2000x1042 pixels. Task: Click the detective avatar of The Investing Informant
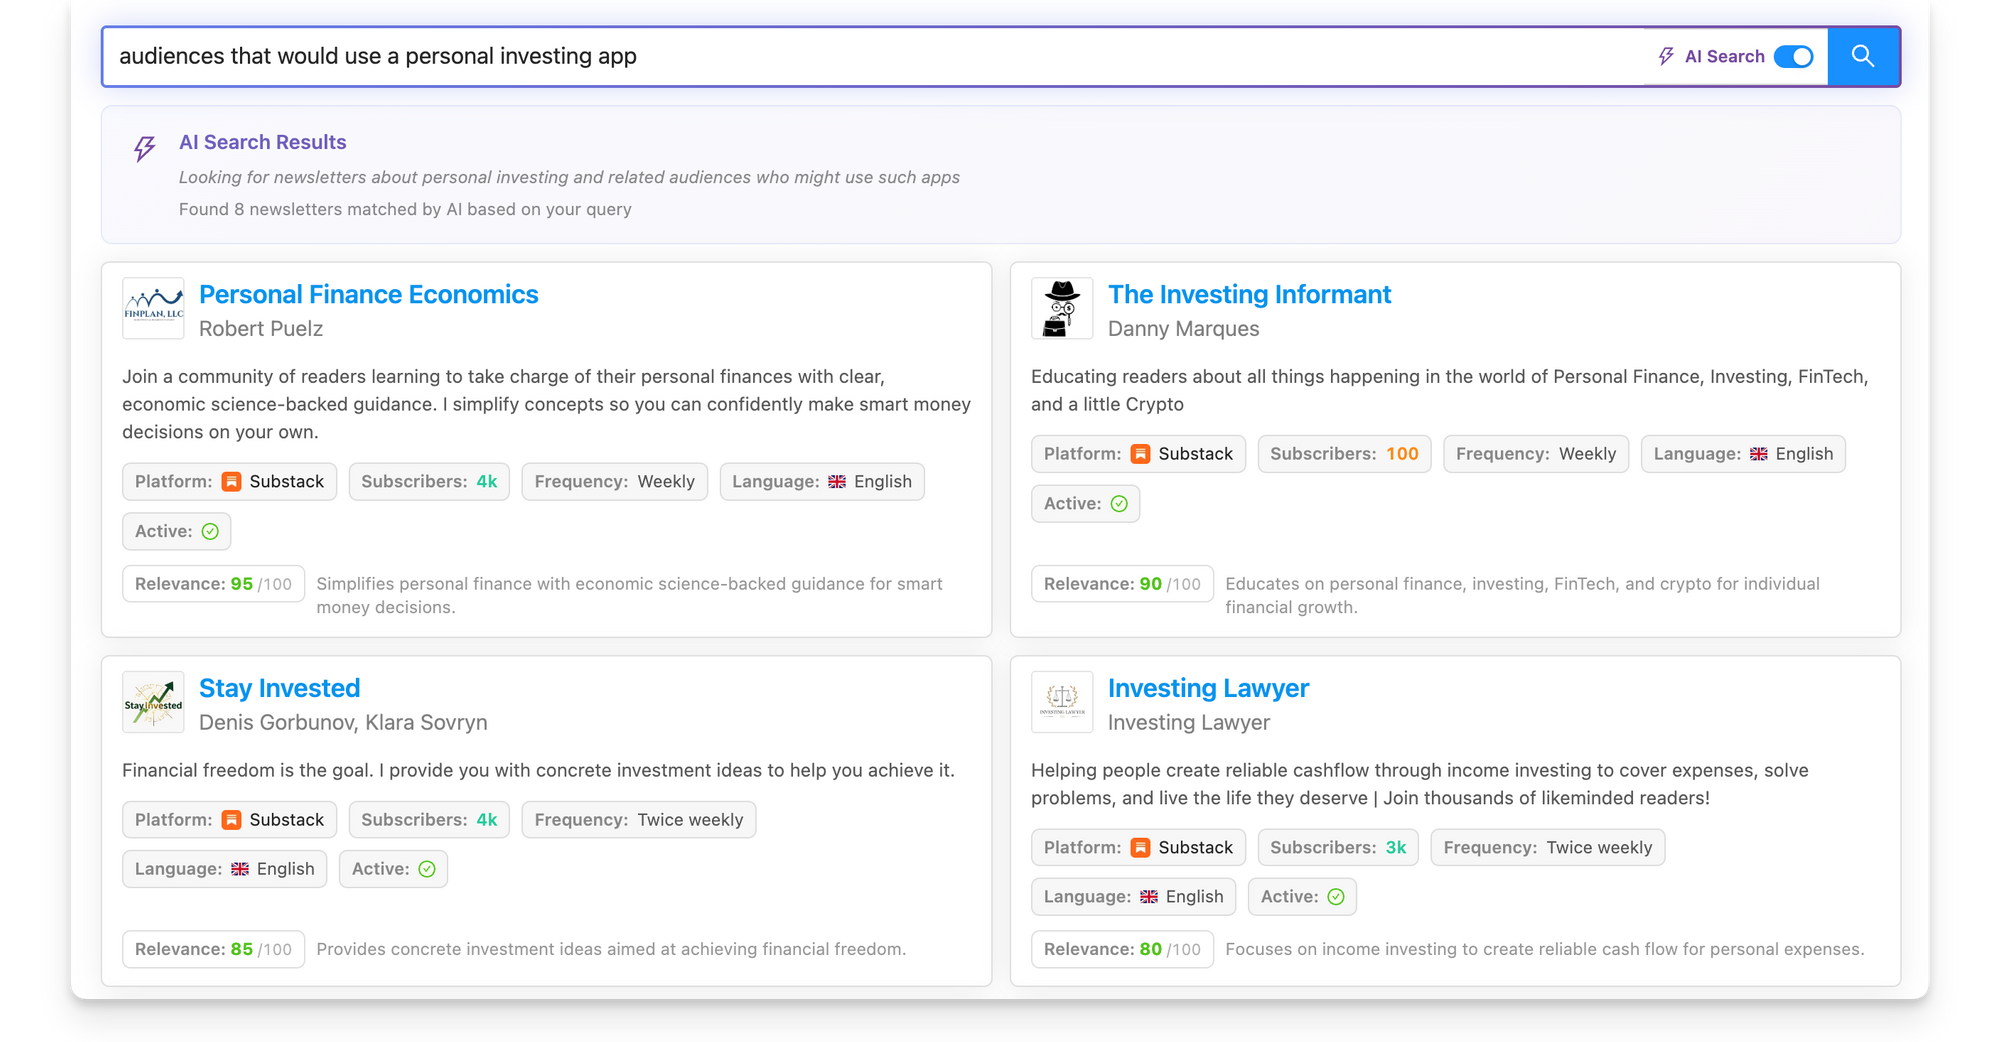[1062, 308]
